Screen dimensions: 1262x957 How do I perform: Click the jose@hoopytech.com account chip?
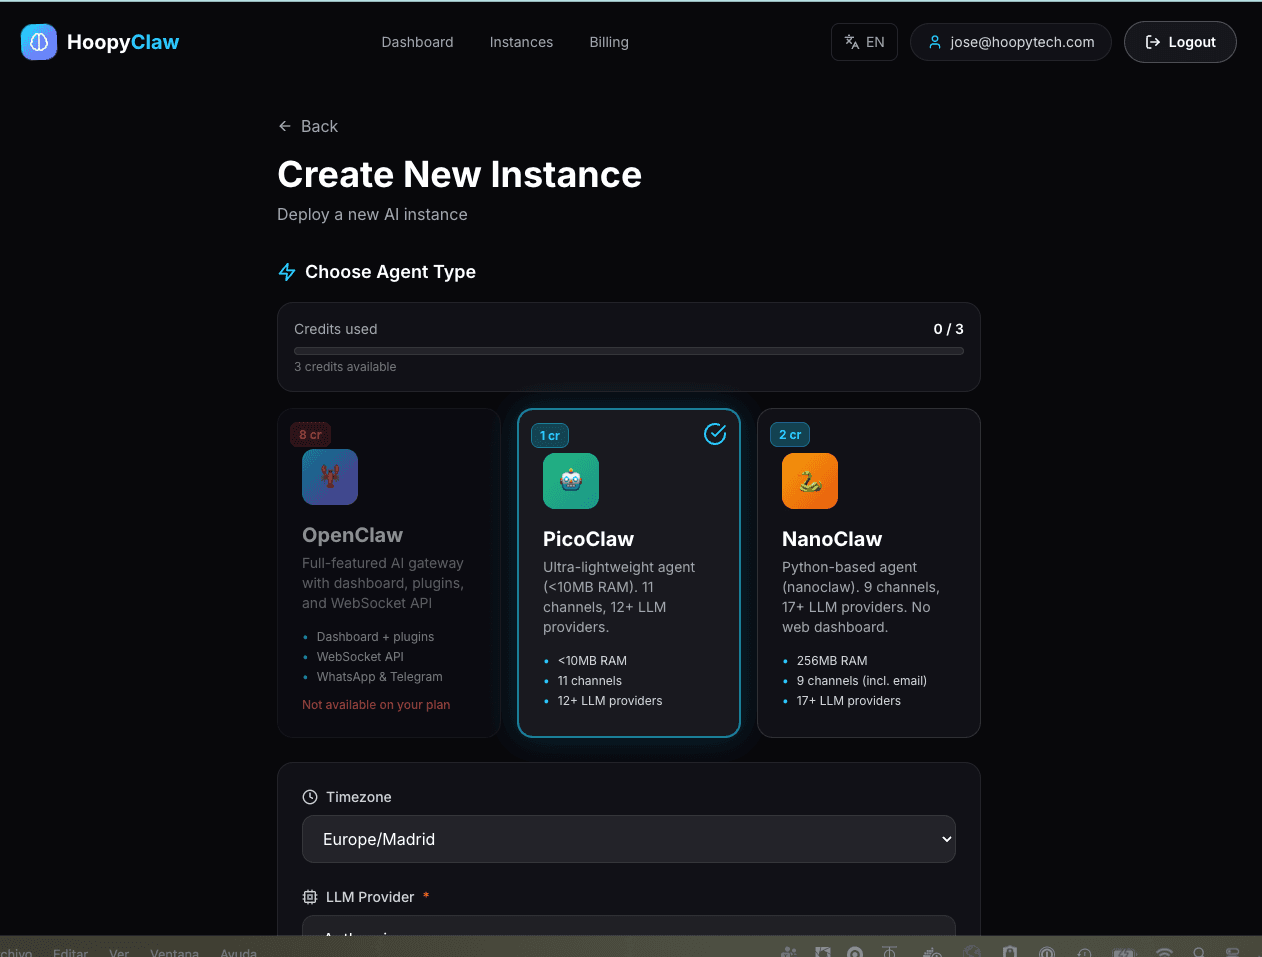click(x=1010, y=42)
